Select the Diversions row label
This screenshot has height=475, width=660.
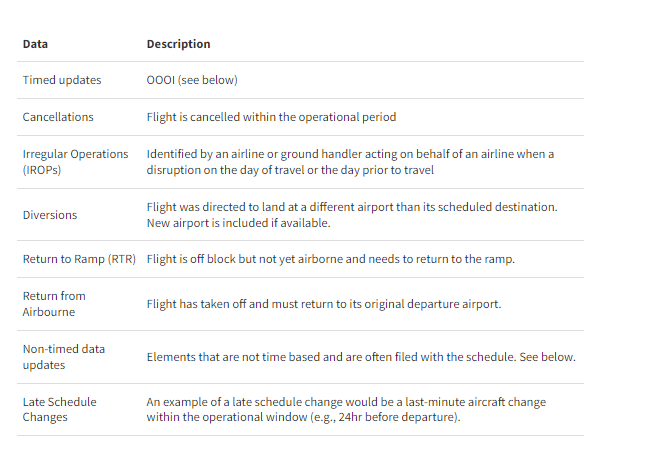(x=50, y=215)
